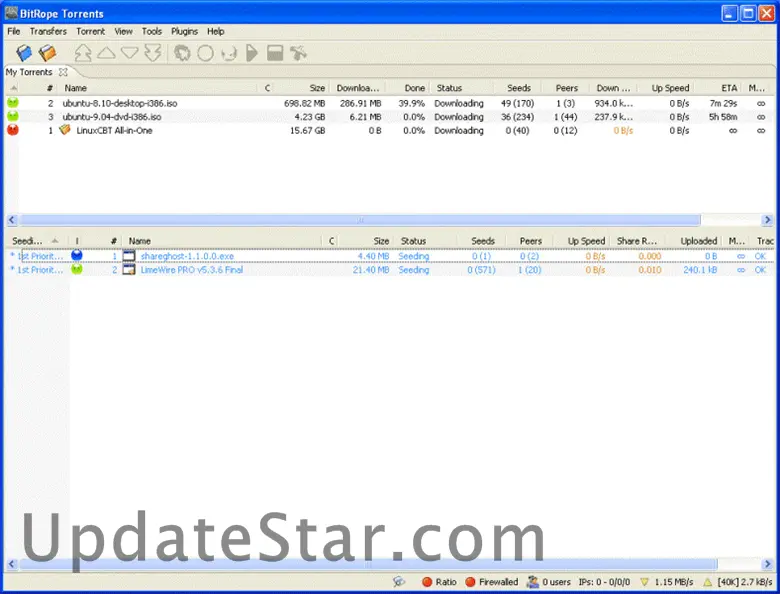Click the orange open torrent icon
Image resolution: width=780 pixels, height=594 pixels.
point(48,53)
